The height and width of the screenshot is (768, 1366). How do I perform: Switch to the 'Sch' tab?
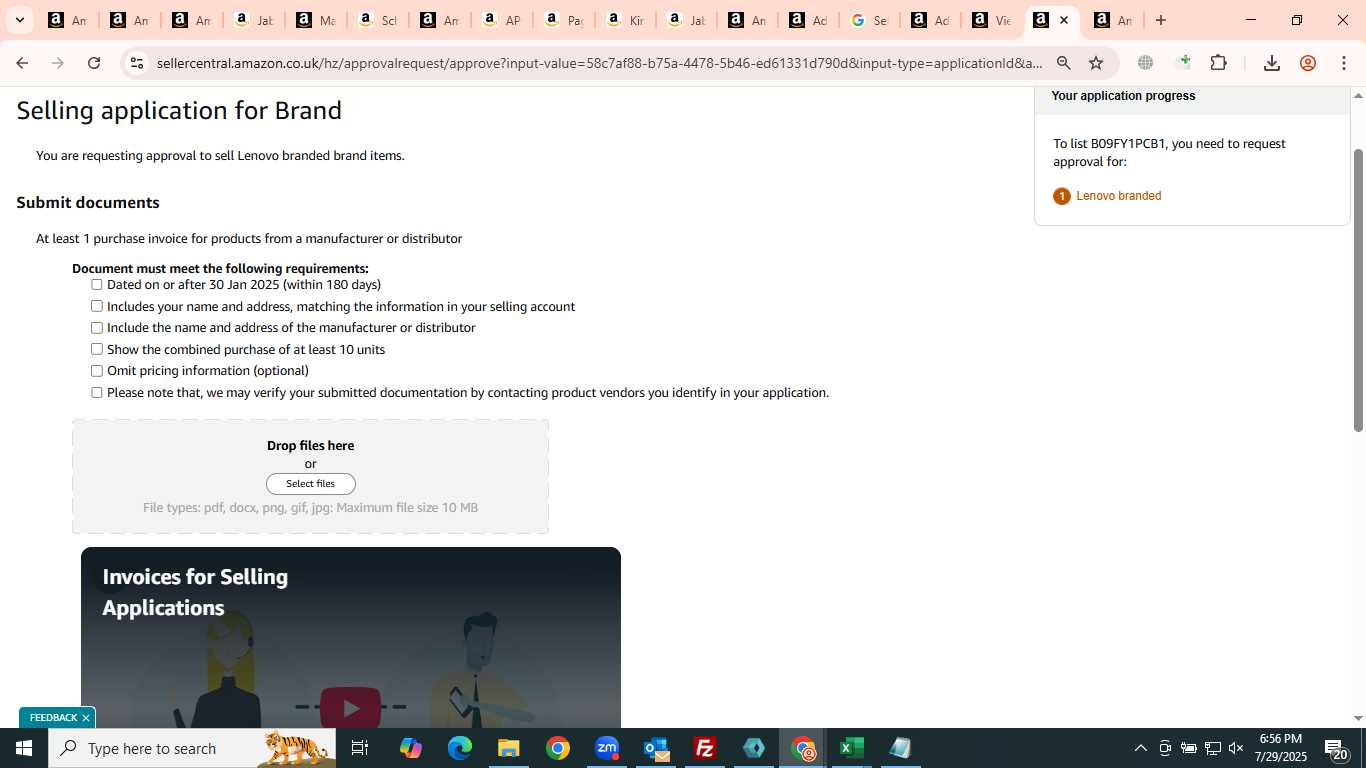tap(376, 20)
